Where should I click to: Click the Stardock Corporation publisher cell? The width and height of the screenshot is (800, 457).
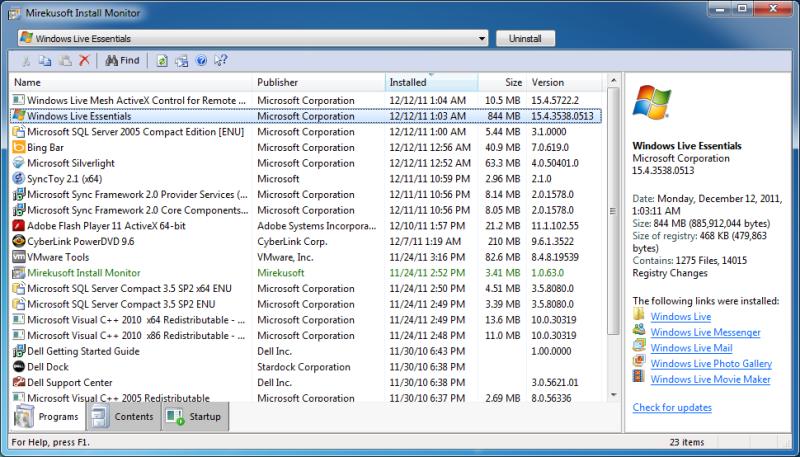[x=304, y=367]
